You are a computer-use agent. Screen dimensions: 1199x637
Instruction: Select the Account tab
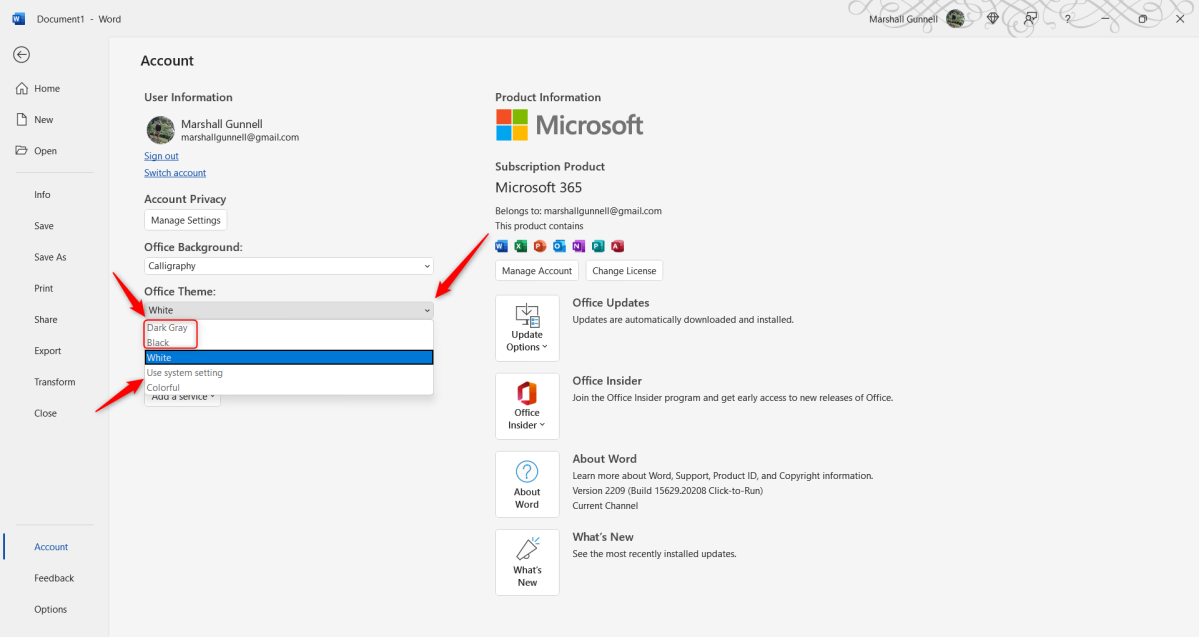(51, 547)
